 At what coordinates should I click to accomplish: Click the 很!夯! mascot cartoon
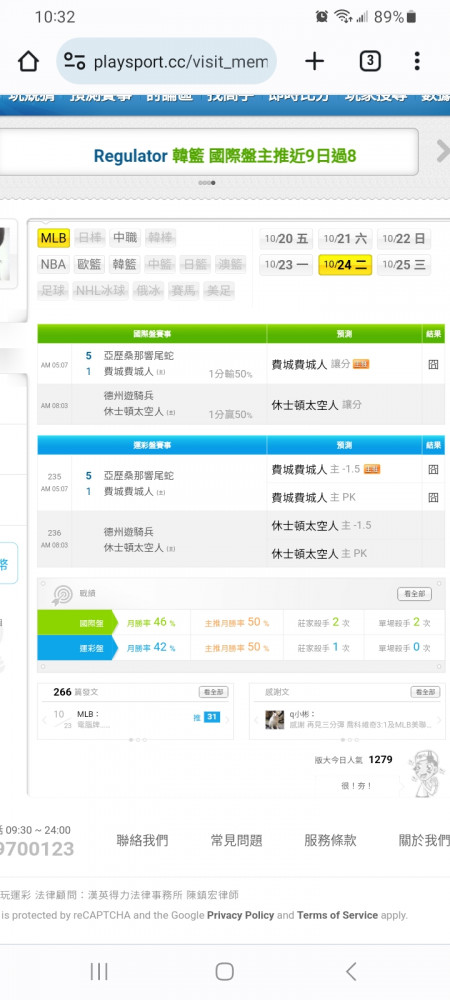425,774
